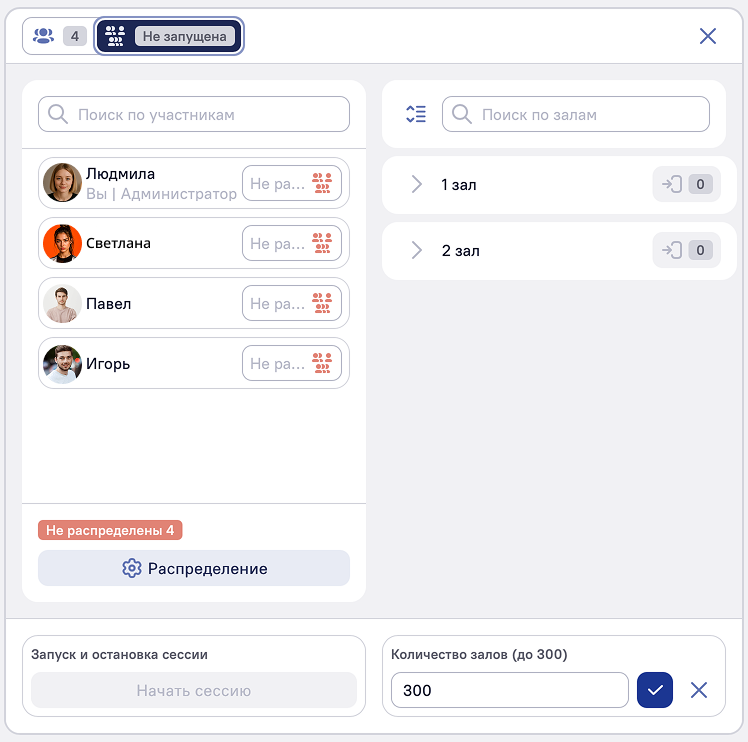Click the enter room icon for '2 зал'
Screen dimensions: 748x742
click(x=672, y=250)
